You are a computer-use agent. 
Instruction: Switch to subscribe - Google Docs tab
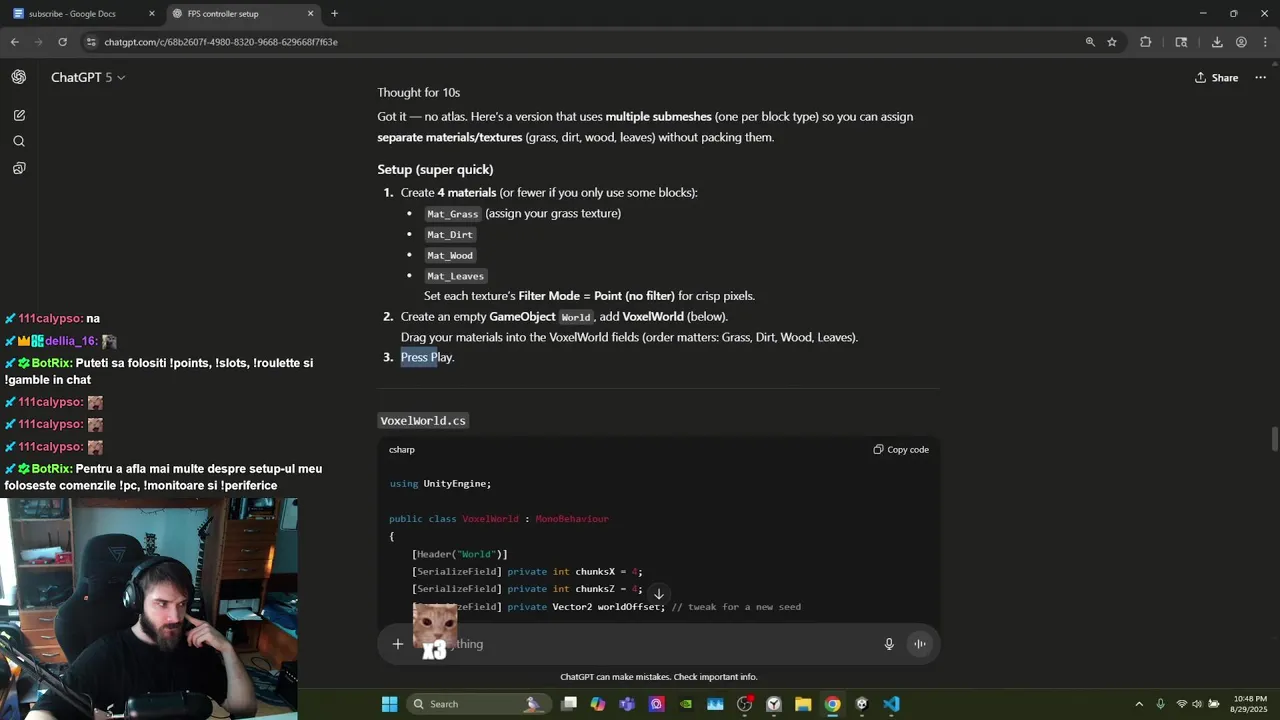pyautogui.click(x=85, y=14)
